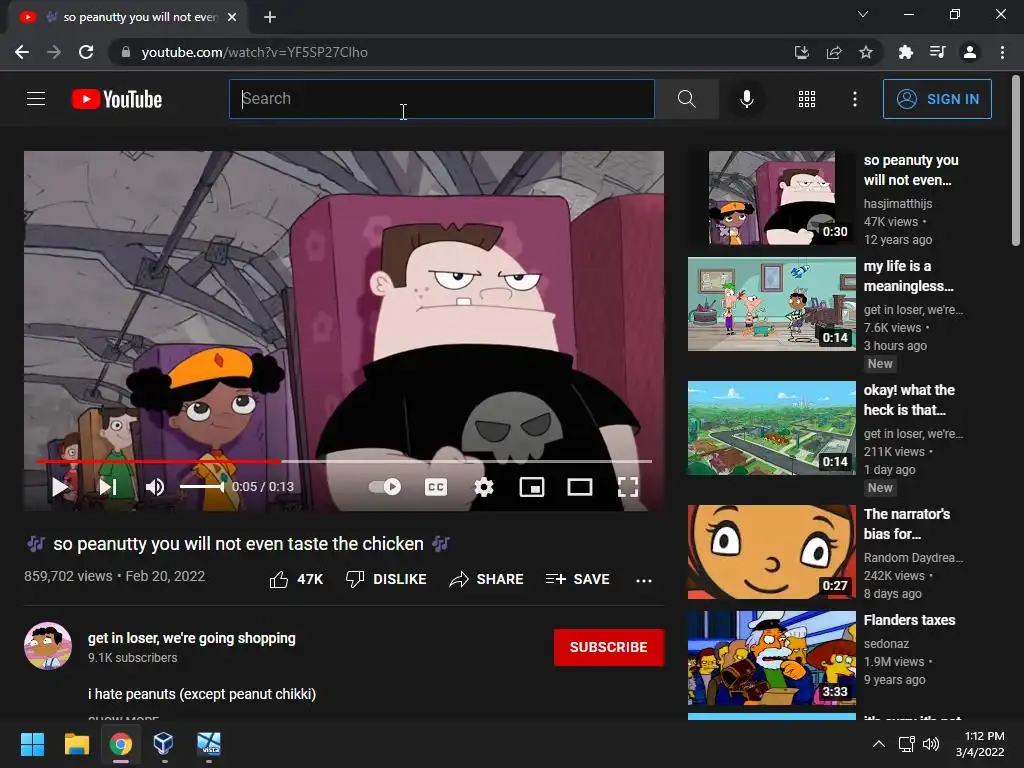Open the Chrome three-dot menu
The width and height of the screenshot is (1024, 768).
(x=1002, y=52)
